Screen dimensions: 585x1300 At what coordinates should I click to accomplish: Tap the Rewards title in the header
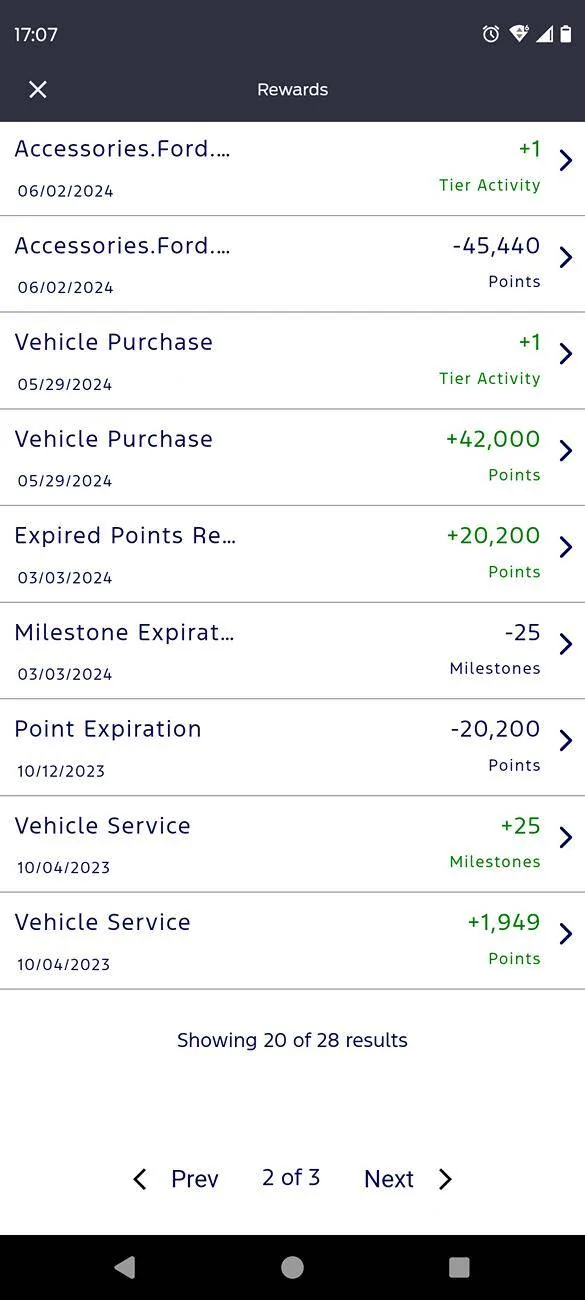pyautogui.click(x=292, y=89)
